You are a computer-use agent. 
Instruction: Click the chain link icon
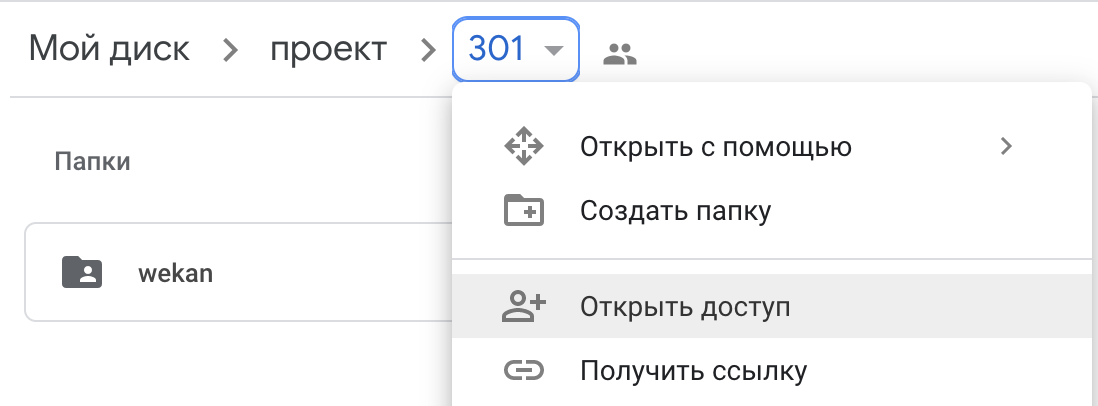pos(523,371)
